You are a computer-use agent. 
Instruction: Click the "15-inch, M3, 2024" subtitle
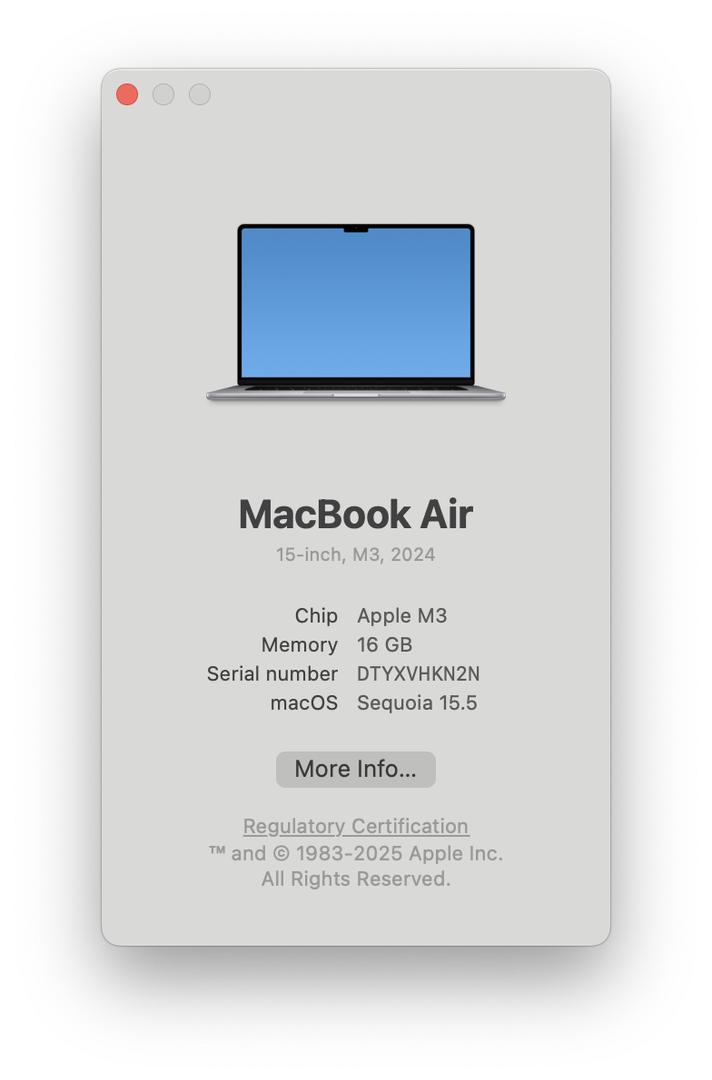pos(355,554)
